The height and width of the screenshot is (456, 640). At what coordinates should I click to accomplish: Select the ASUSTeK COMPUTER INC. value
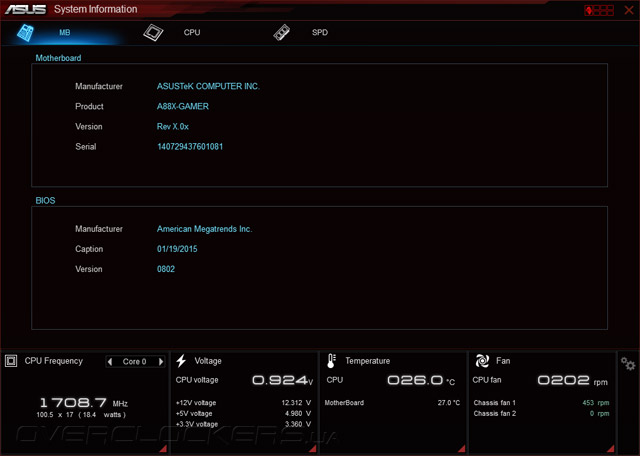click(208, 86)
